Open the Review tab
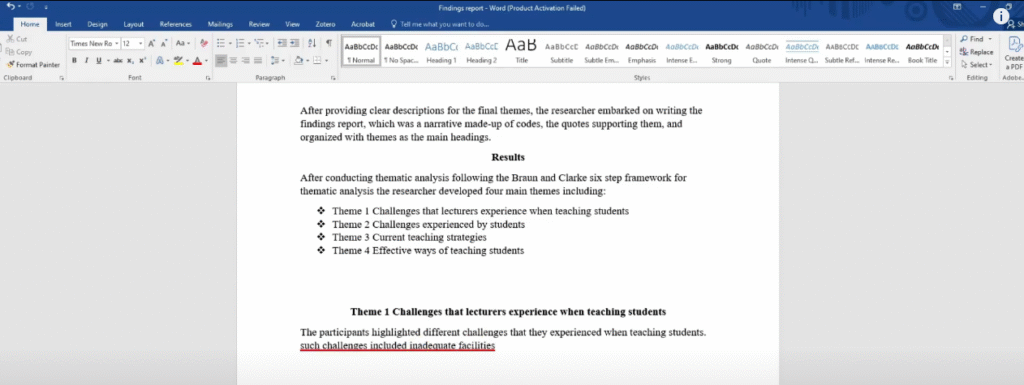The image size is (1024, 385). pos(259,24)
